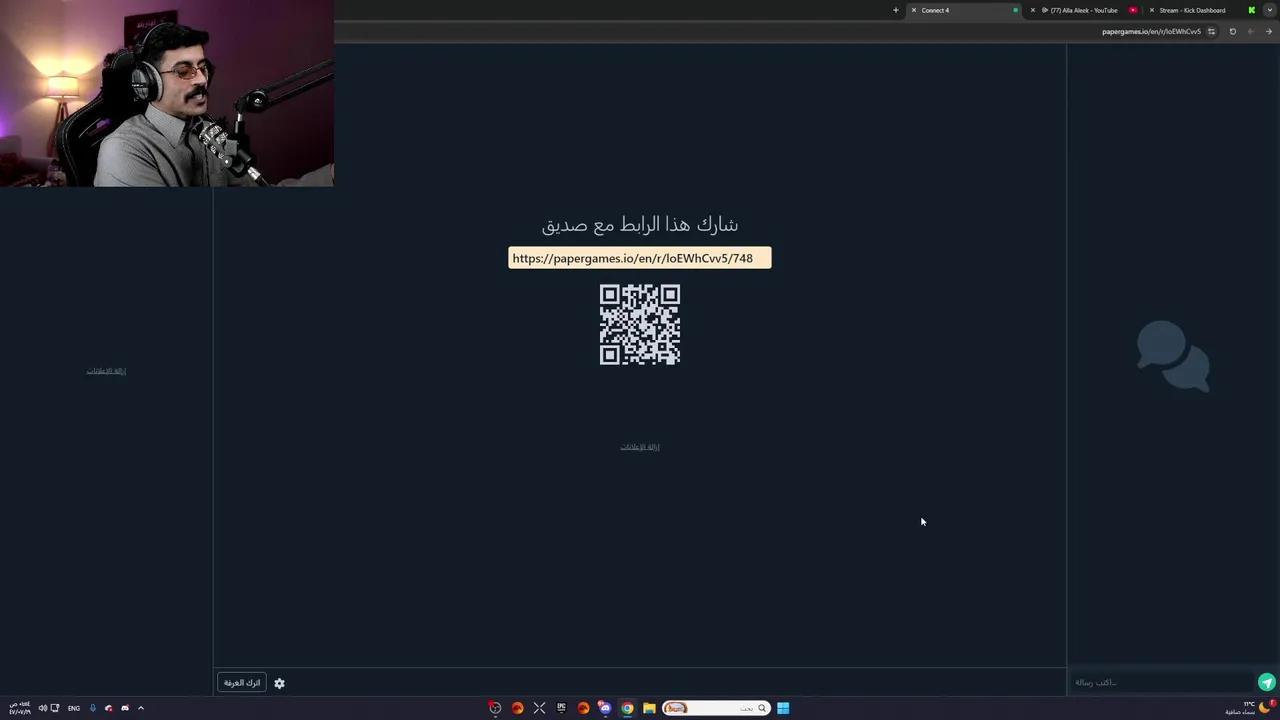
Task: Close the Connect 4 tab
Action: pos(914,10)
